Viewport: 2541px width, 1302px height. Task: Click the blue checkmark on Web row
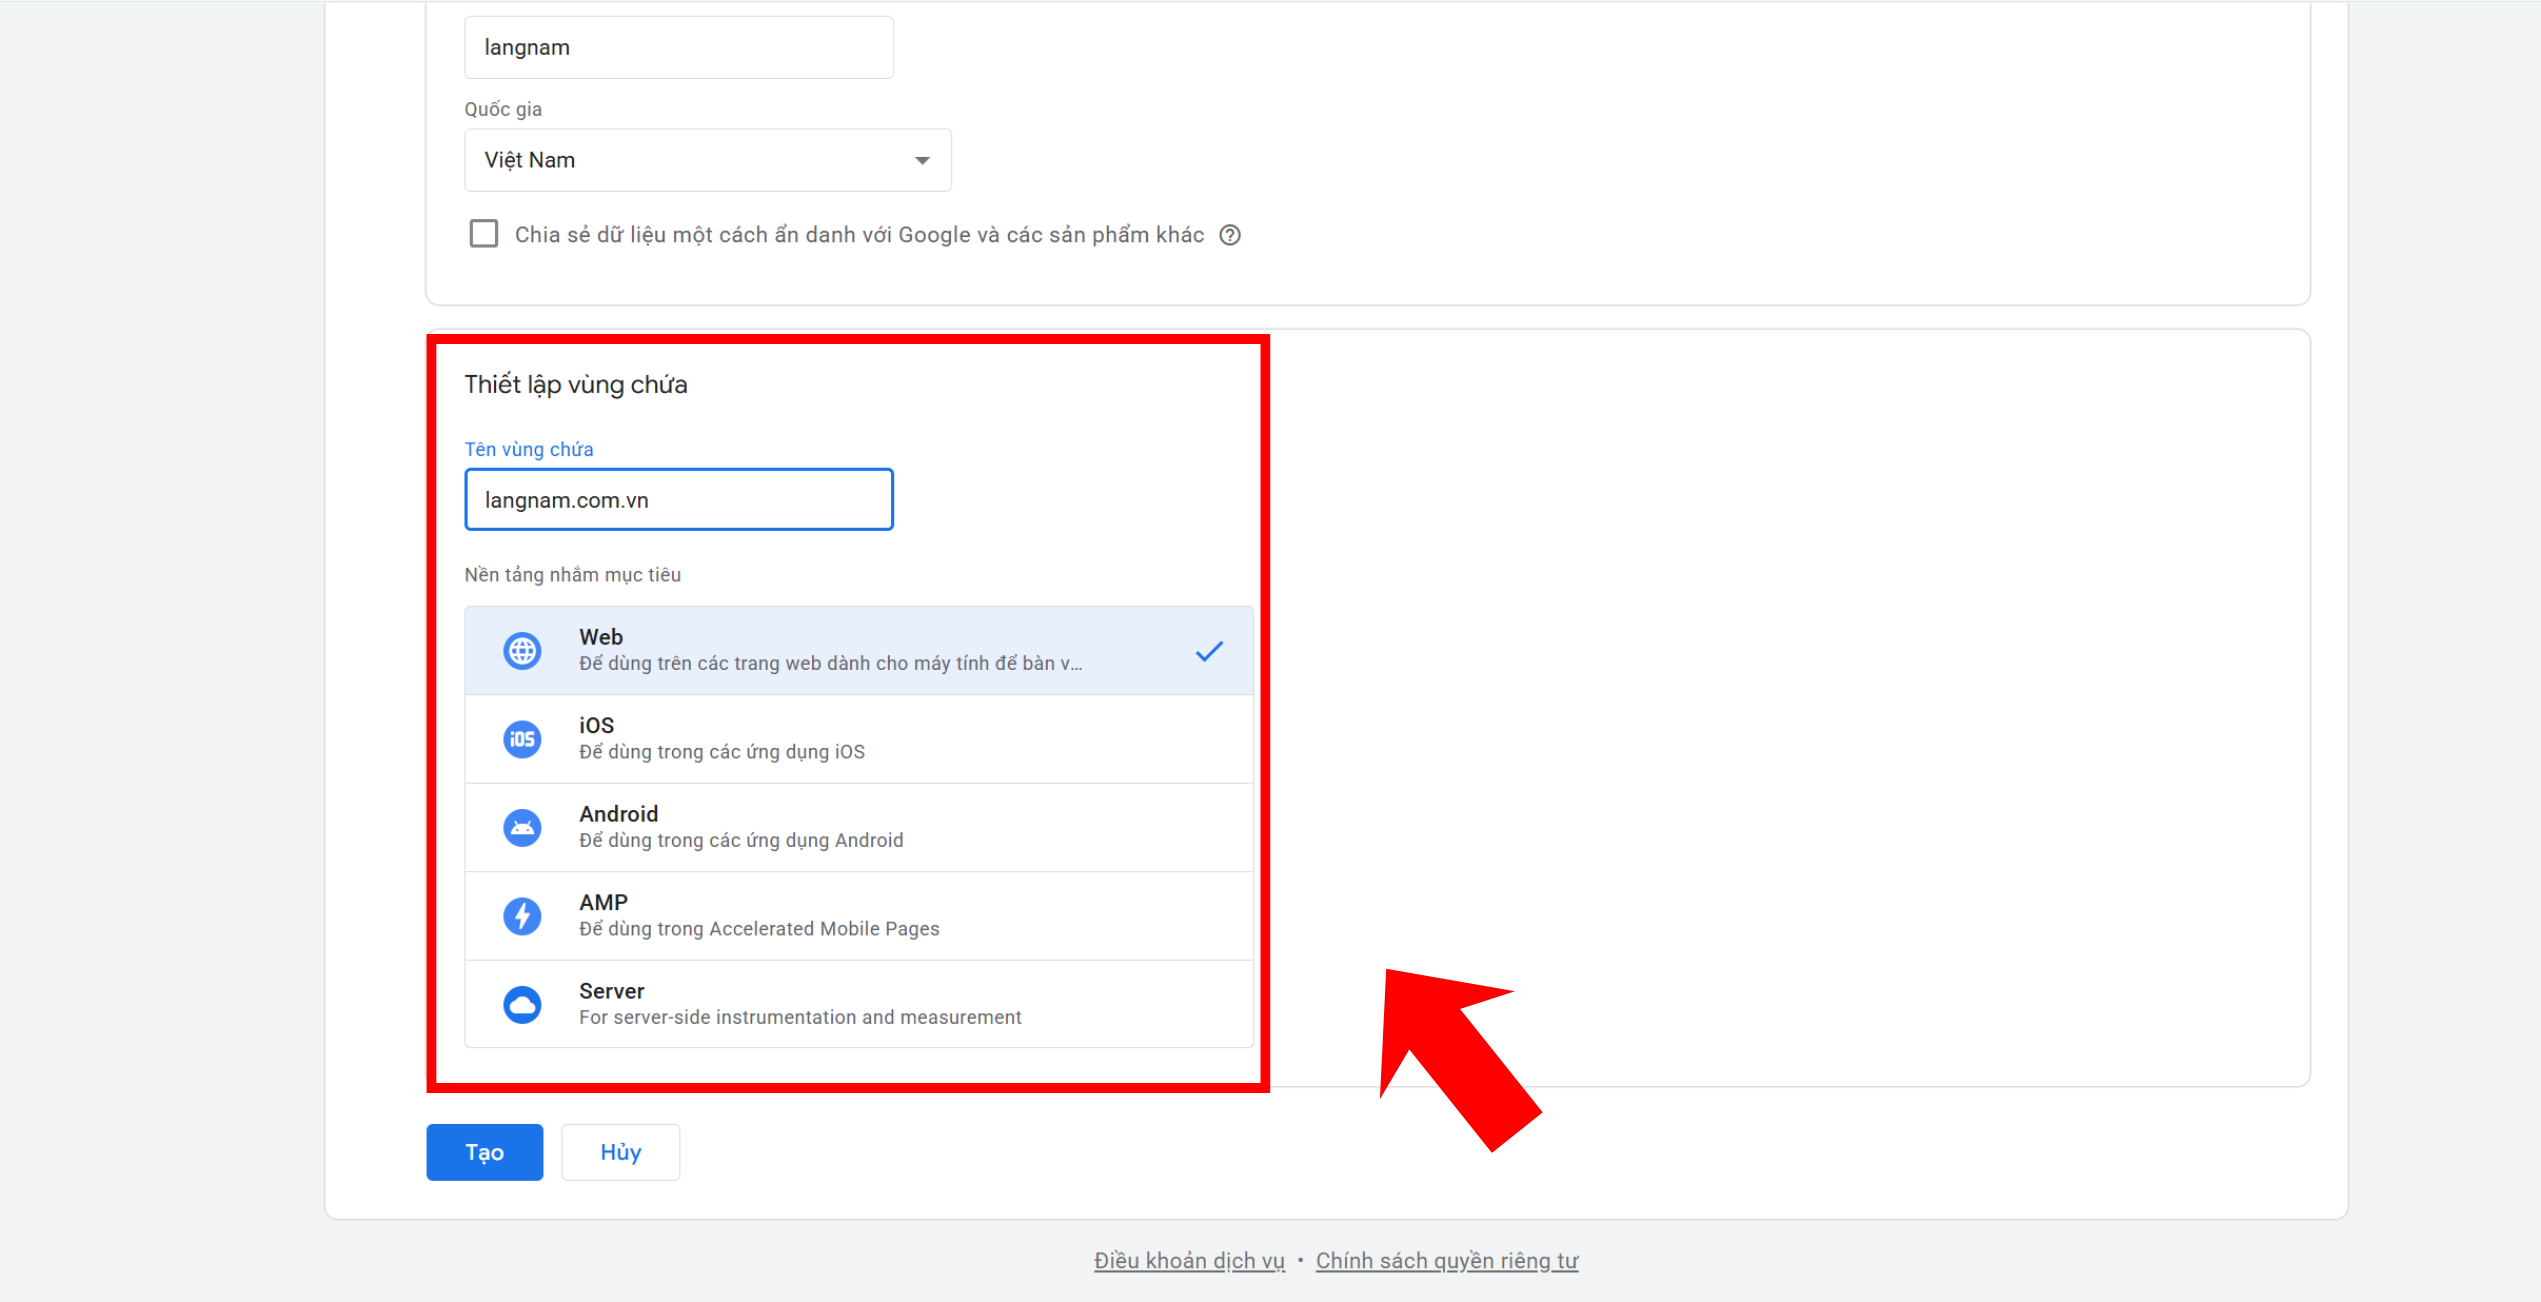(1209, 652)
